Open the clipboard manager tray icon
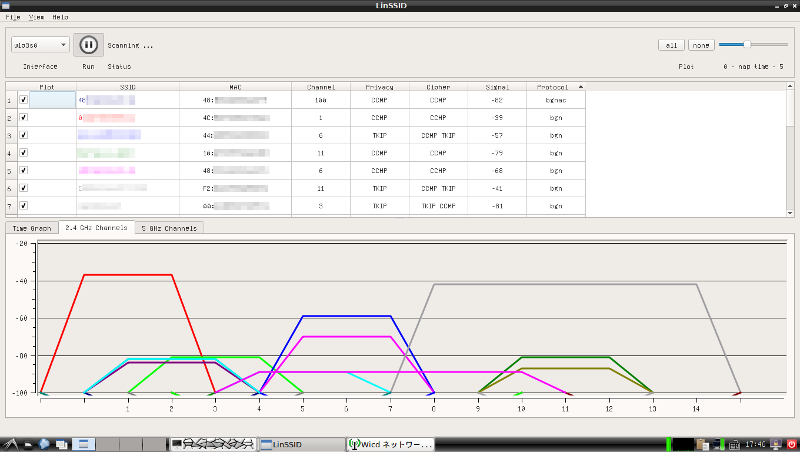Screen dimensions: 800x452 [x=703, y=444]
